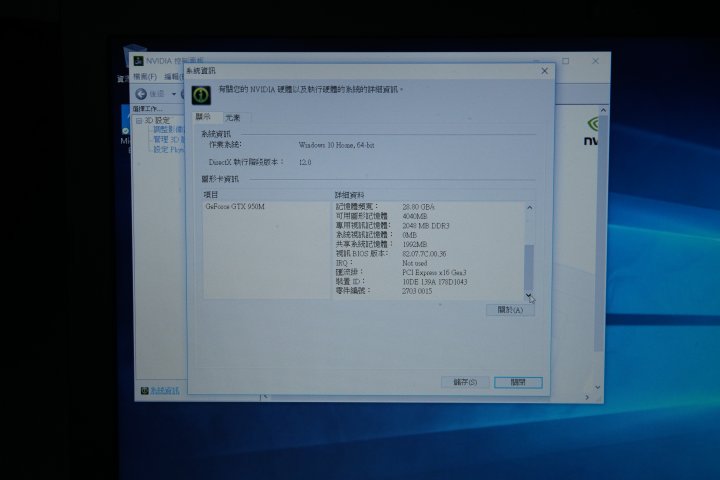Click the 3D 設定 tree label
Image resolution: width=720 pixels, height=480 pixels.
click(x=158, y=120)
